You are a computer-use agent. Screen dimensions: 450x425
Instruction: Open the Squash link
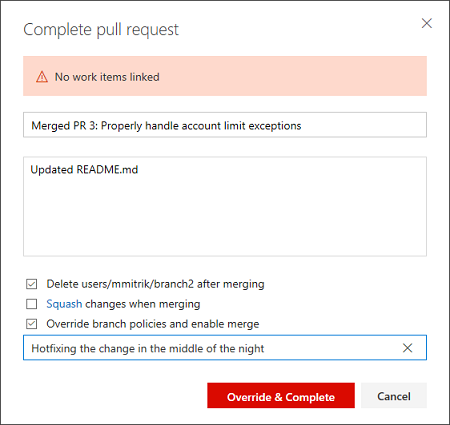tap(64, 304)
